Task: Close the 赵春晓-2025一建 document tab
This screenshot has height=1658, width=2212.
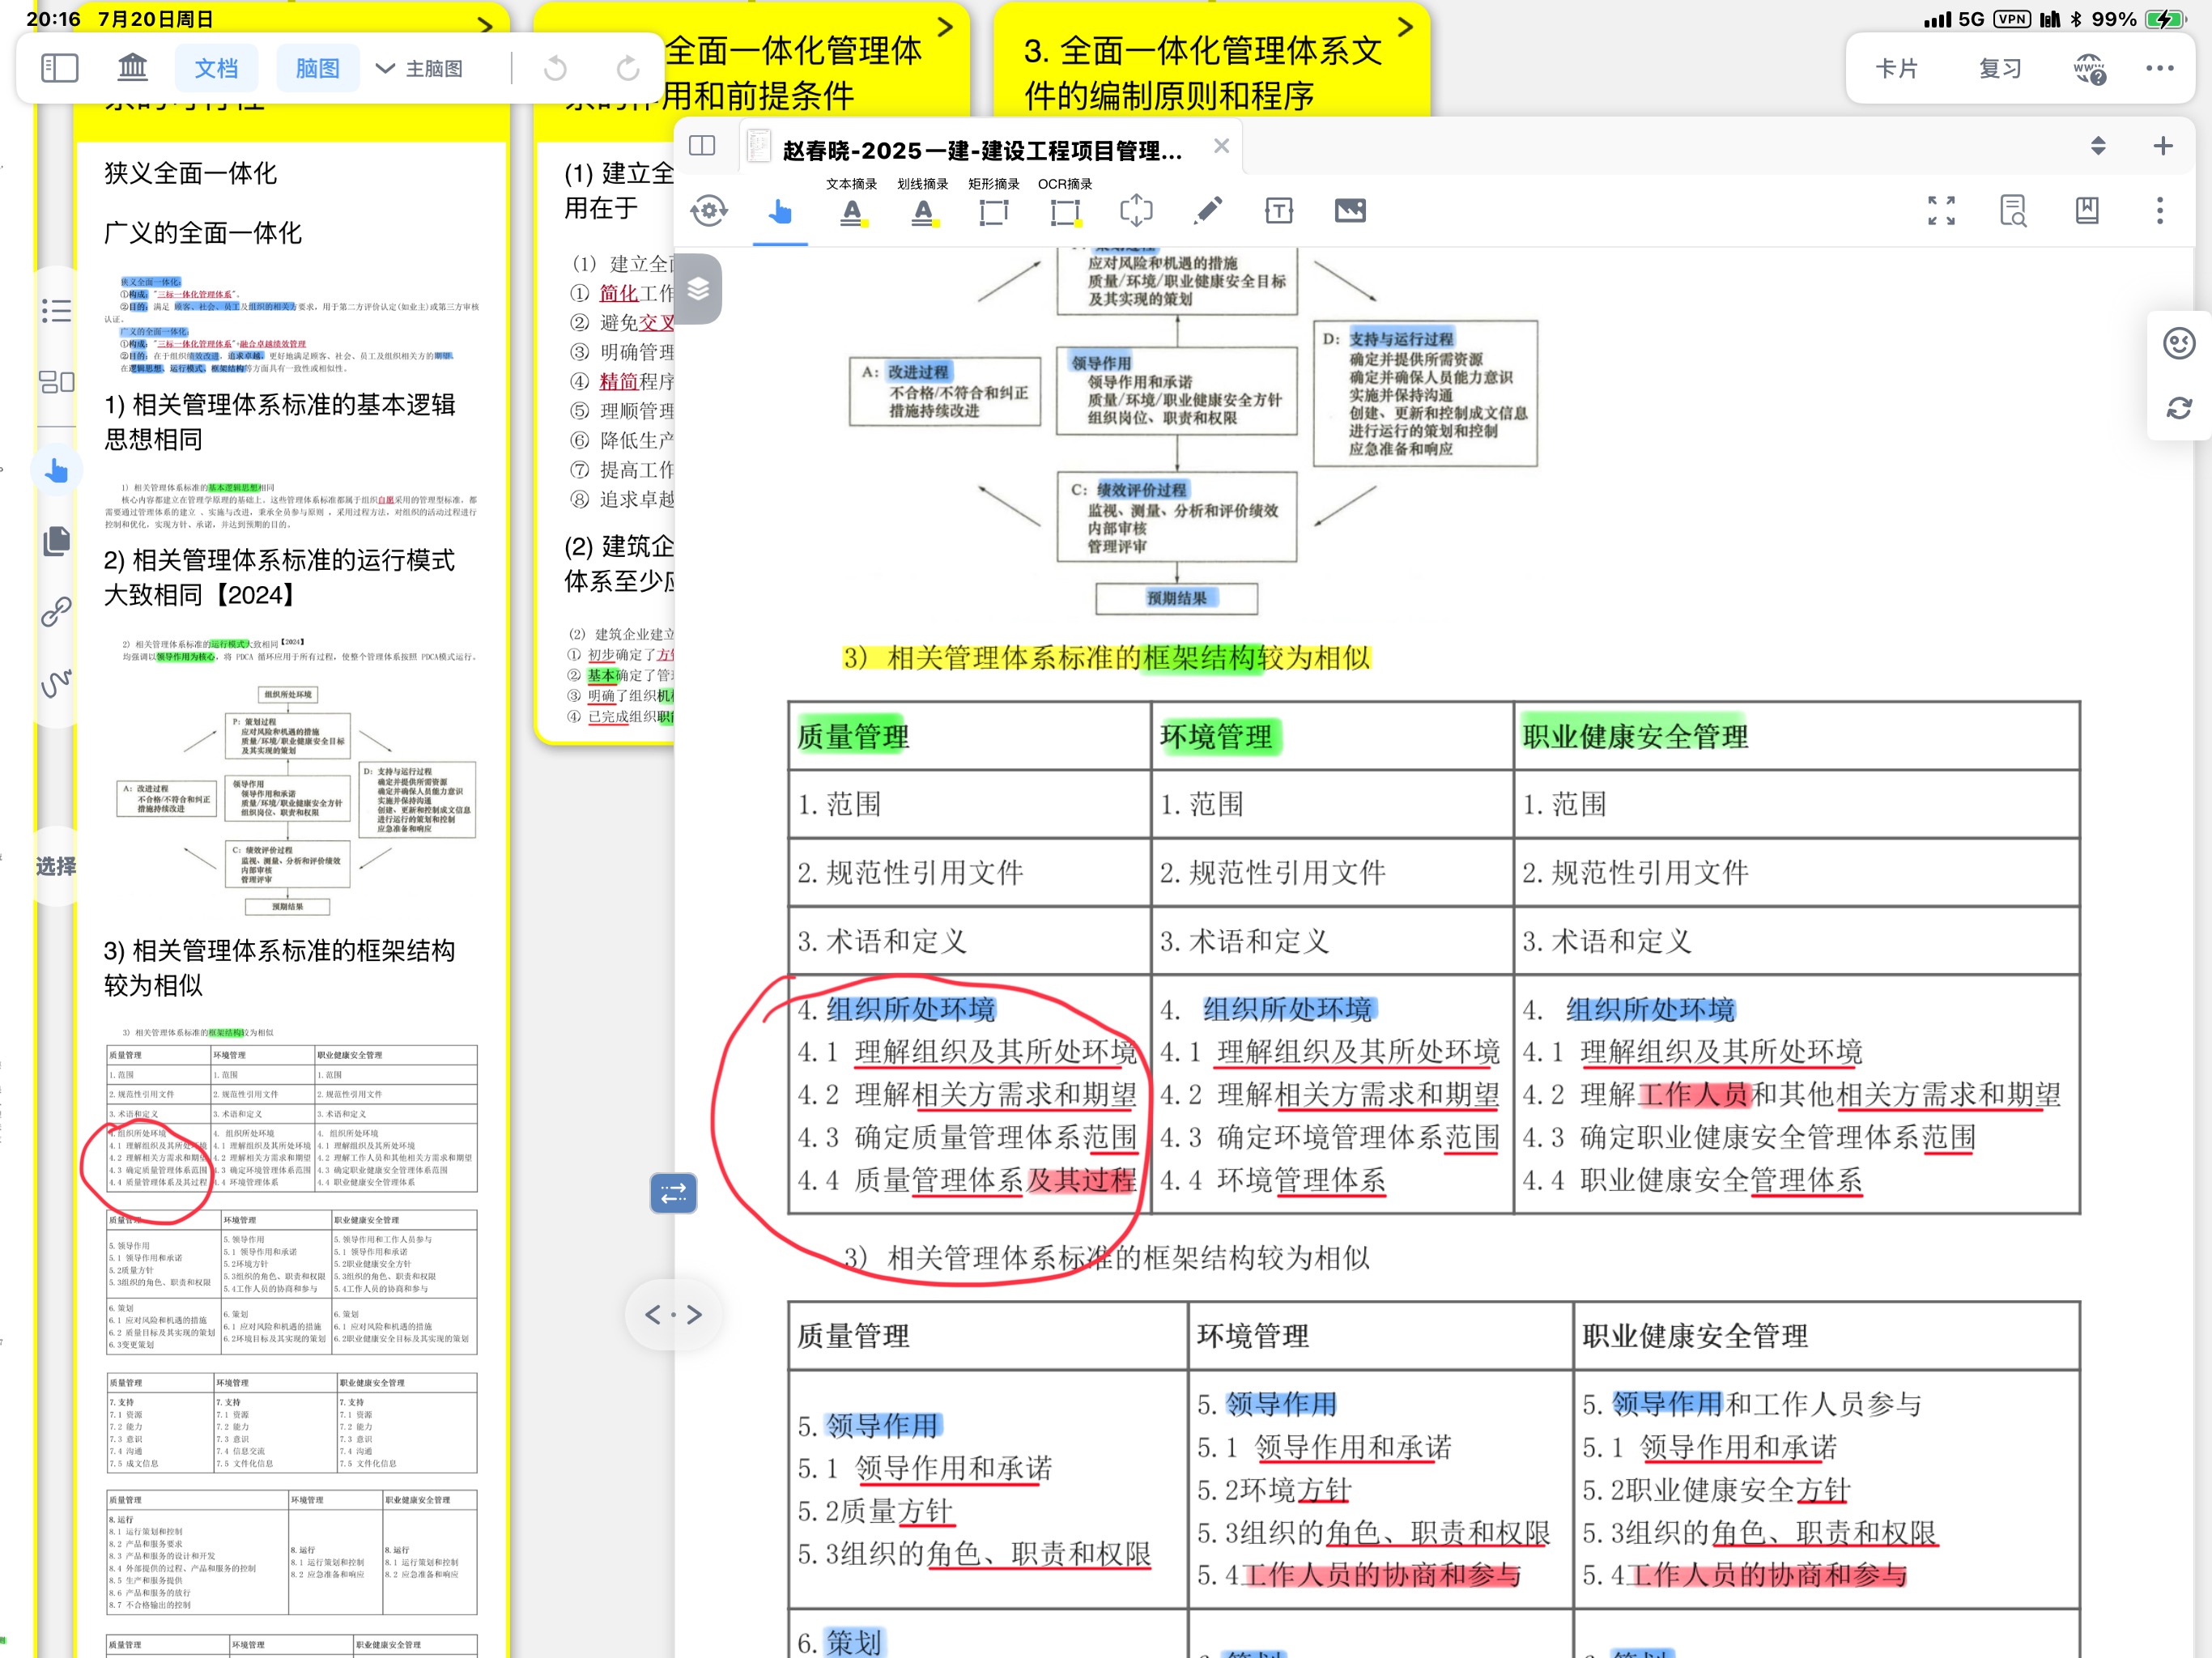Action: tap(1221, 146)
